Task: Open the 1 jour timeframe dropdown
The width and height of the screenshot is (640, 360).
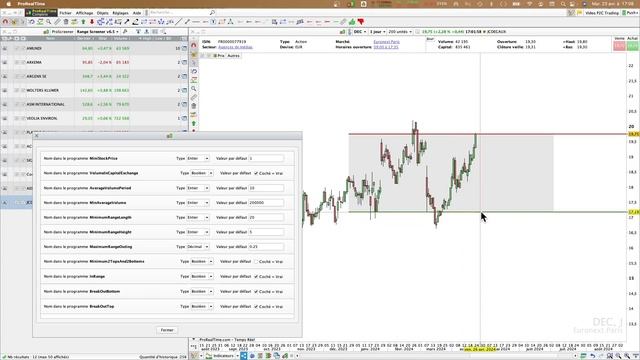Action: pyautogui.click(x=377, y=31)
